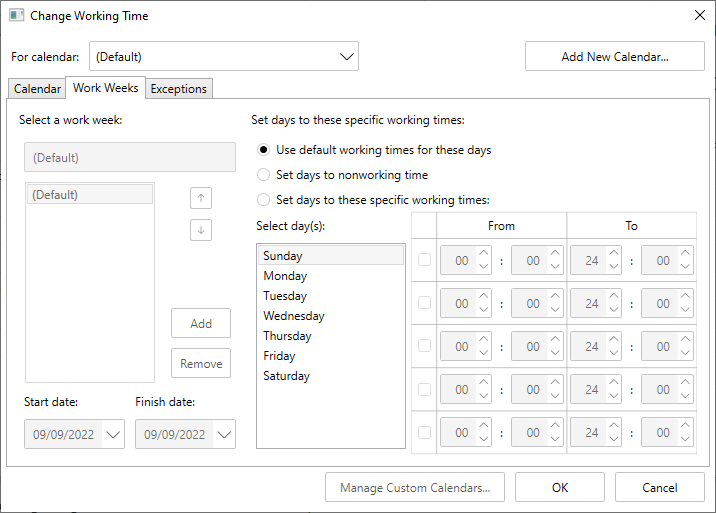Select Wednesday in the day list
716x513 pixels.
coord(293,316)
